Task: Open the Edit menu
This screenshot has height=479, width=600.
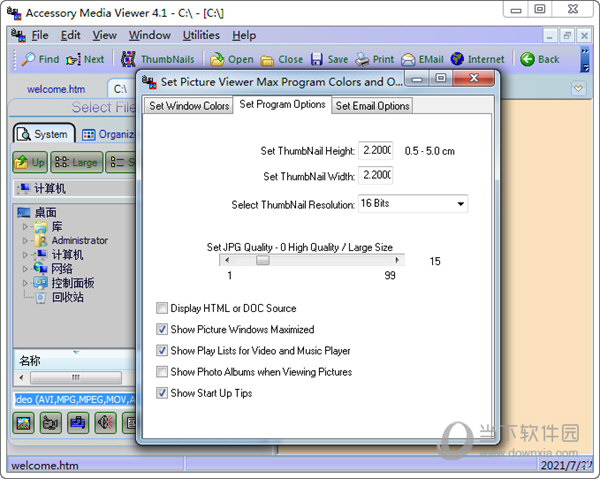Action: [x=70, y=36]
